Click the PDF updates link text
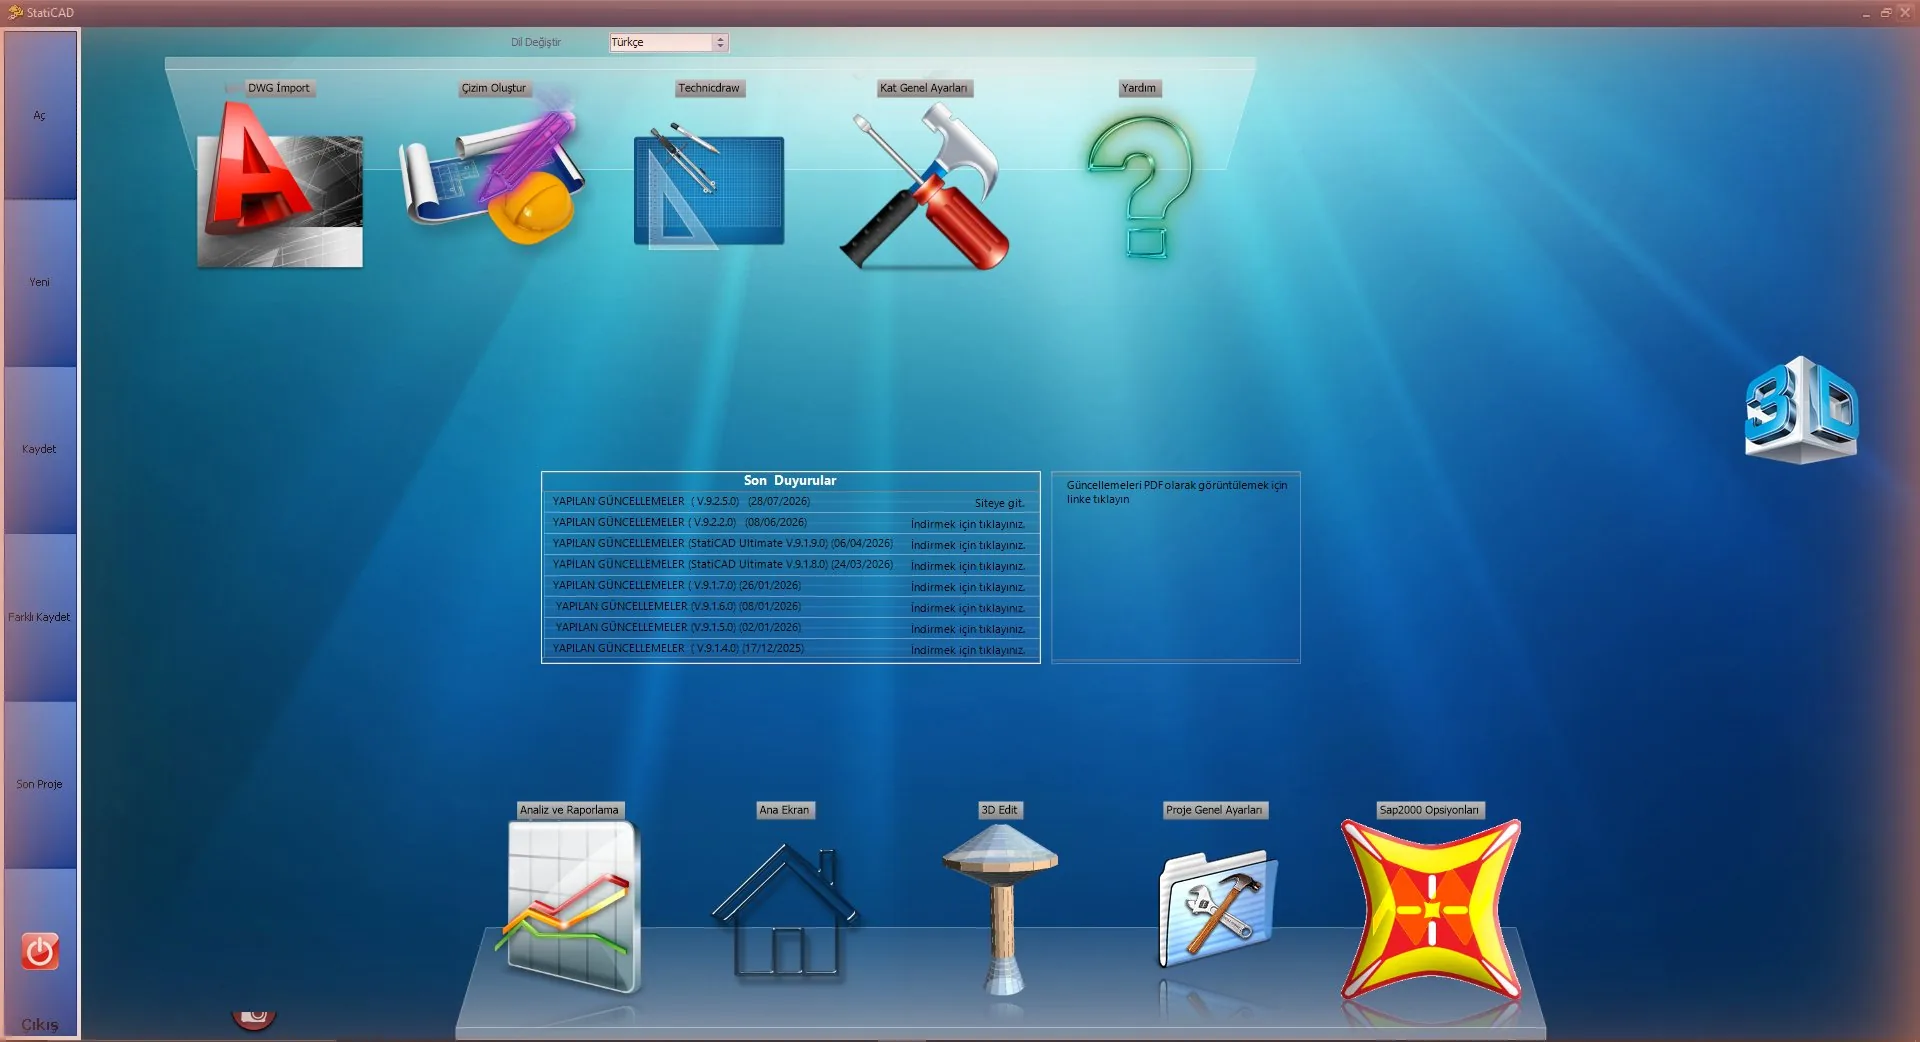The height and width of the screenshot is (1042, 1920). coord(1176,492)
